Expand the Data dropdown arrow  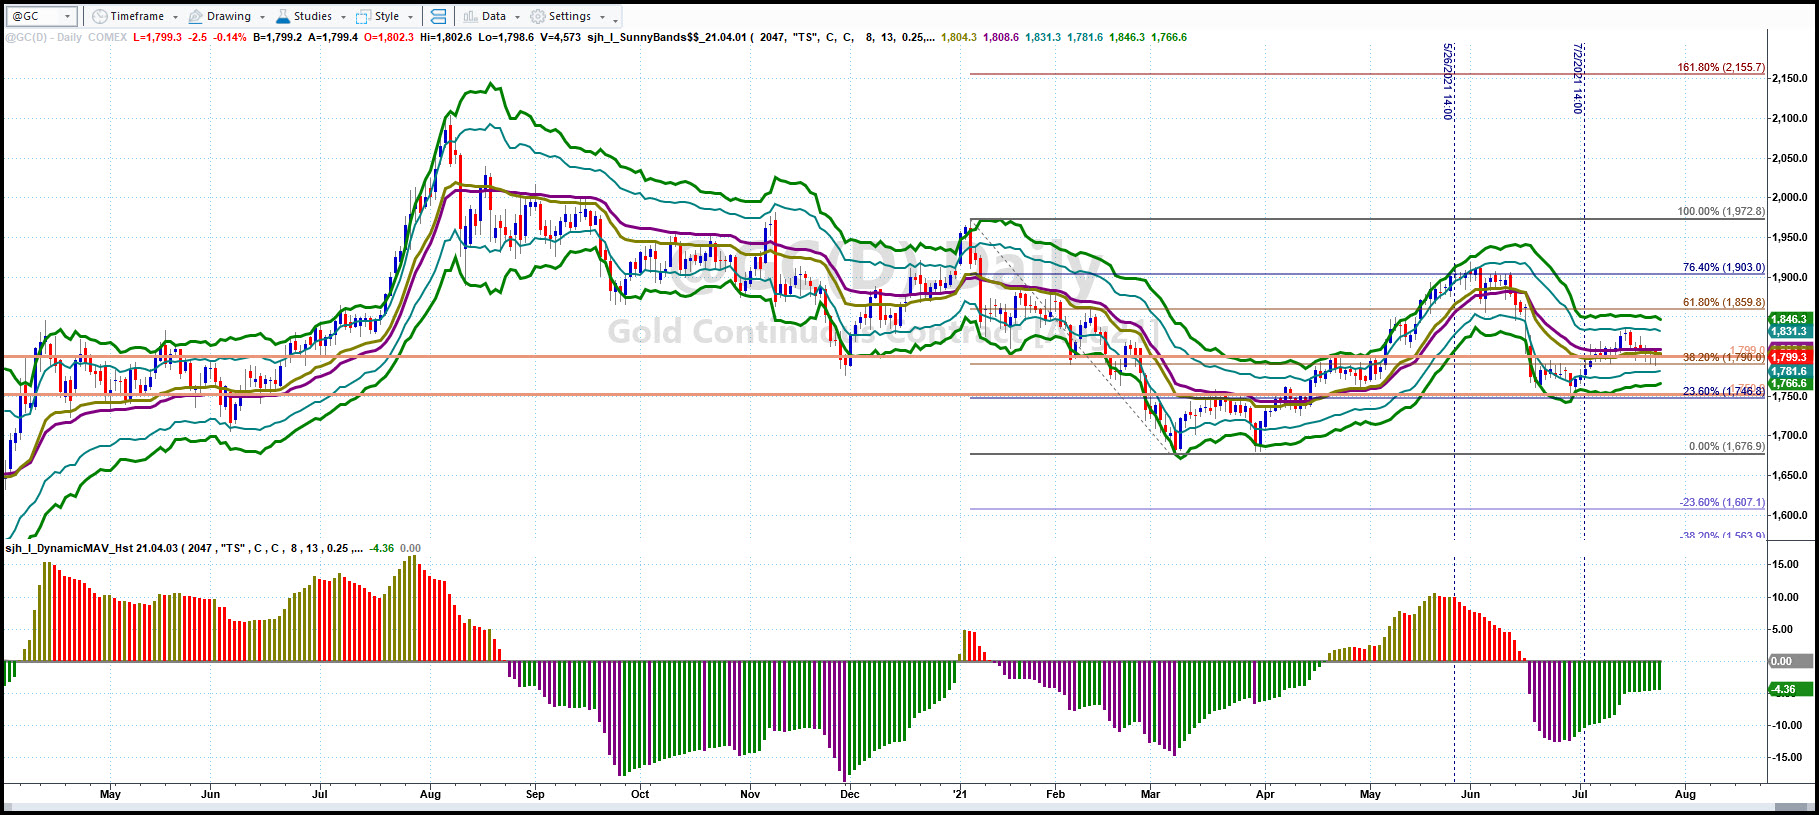[x=517, y=17]
